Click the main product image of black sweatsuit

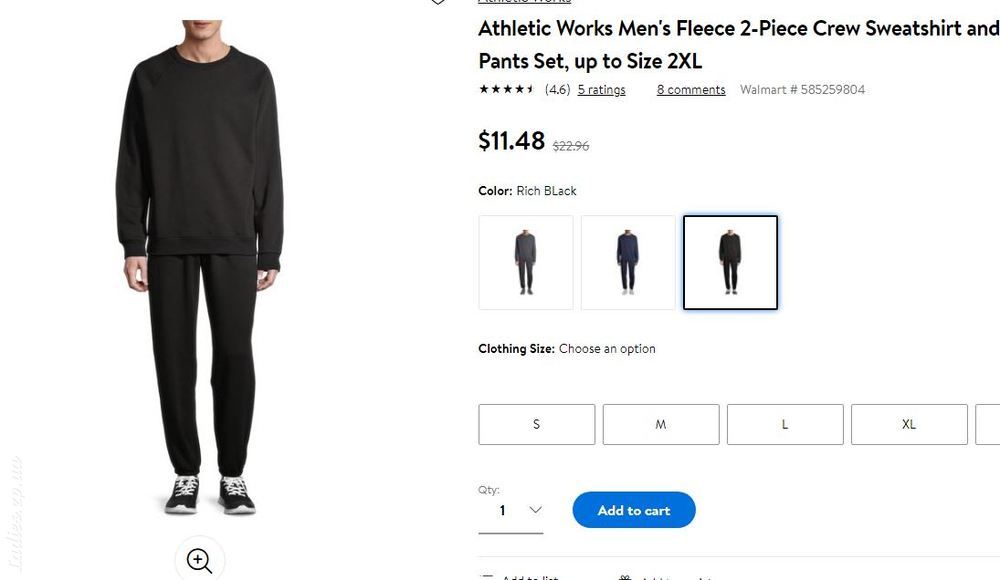200,268
